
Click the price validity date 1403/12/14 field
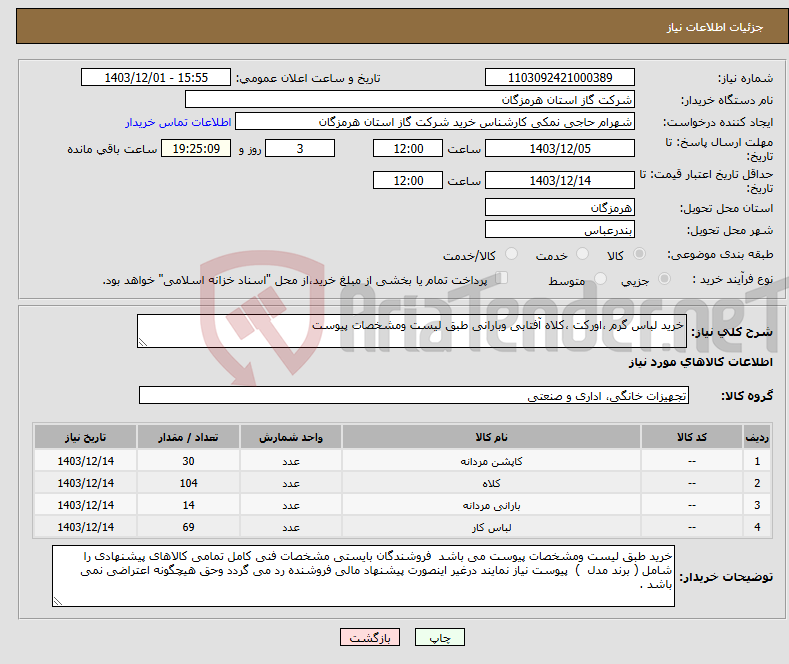point(560,180)
